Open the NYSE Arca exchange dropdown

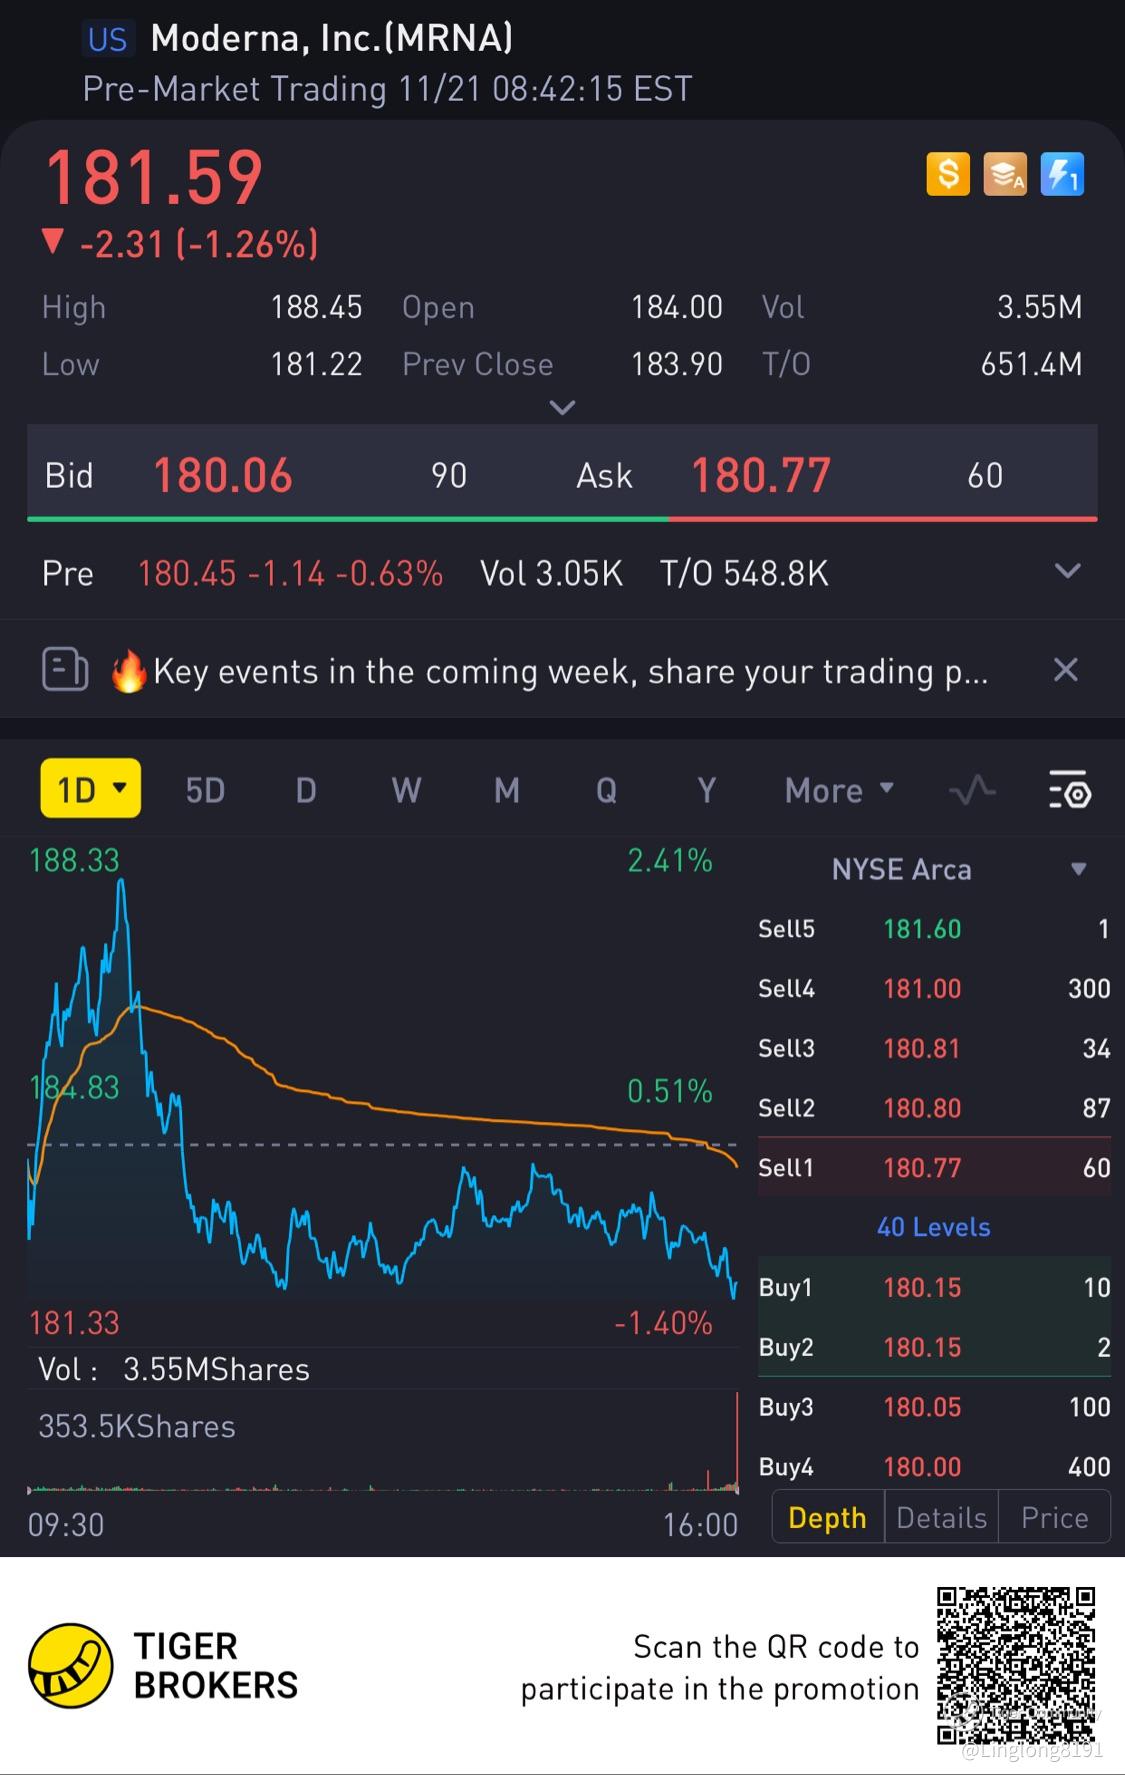point(958,869)
